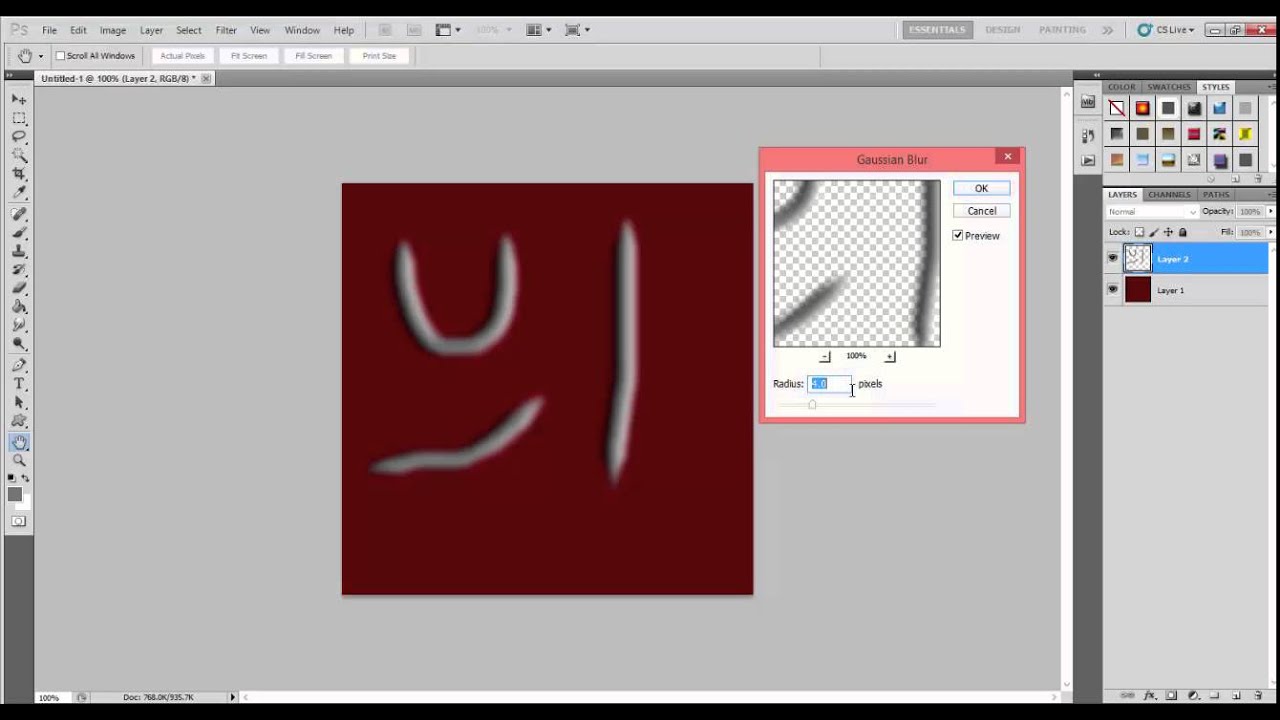Image resolution: width=1280 pixels, height=720 pixels.
Task: Open the Opacity slider arrow
Action: tap(1271, 212)
